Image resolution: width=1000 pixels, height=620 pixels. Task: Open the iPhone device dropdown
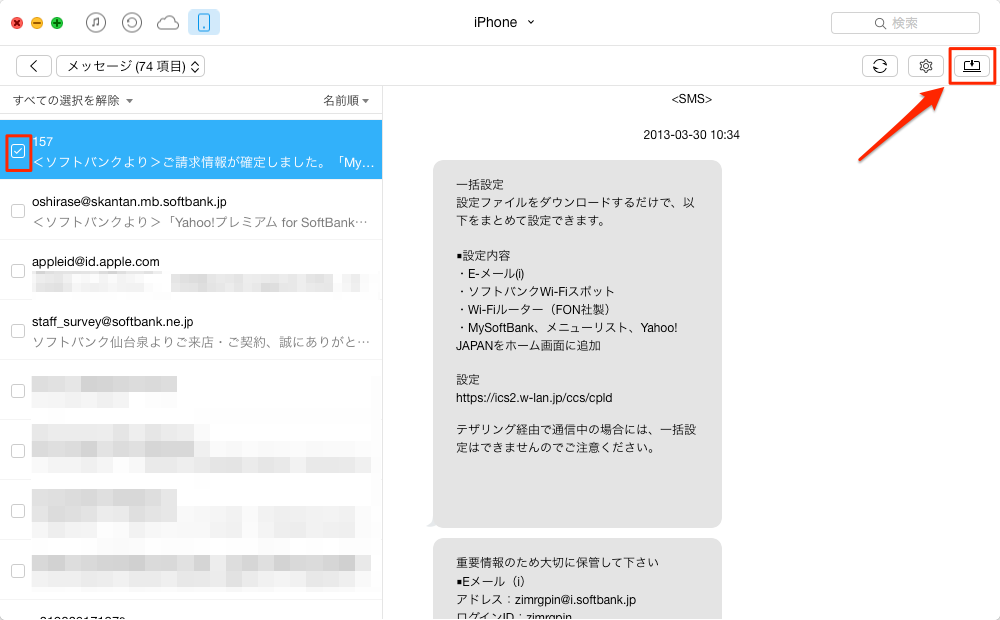point(504,22)
